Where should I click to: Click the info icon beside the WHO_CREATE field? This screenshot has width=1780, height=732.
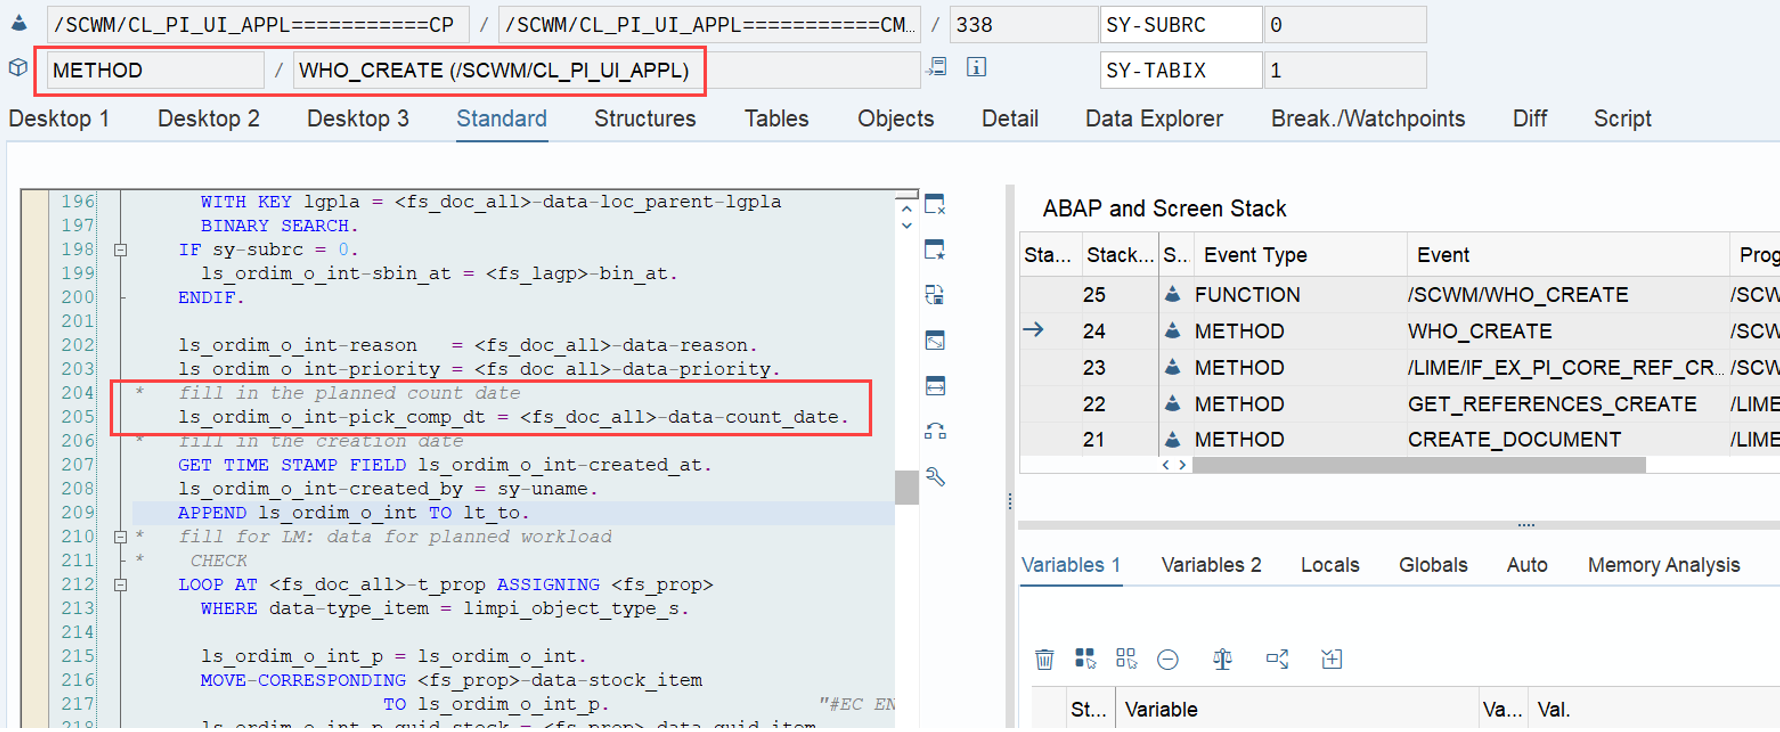tap(977, 67)
